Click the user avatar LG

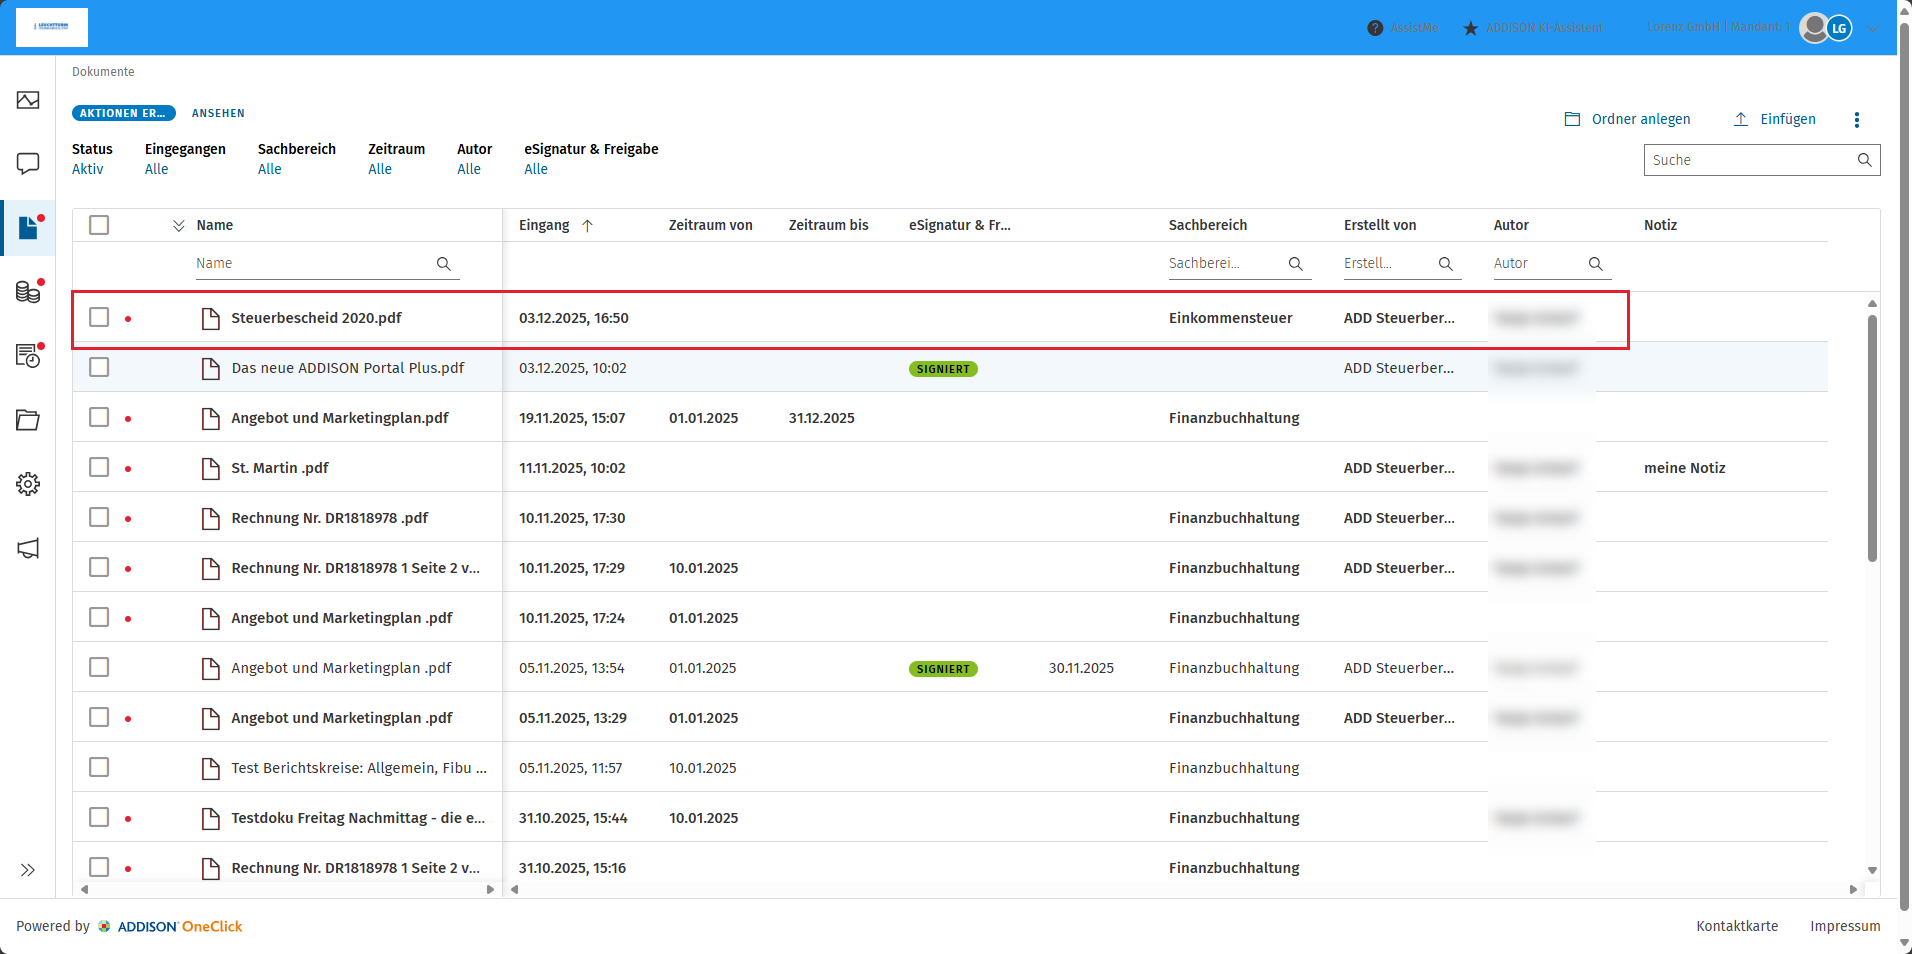(x=1838, y=28)
